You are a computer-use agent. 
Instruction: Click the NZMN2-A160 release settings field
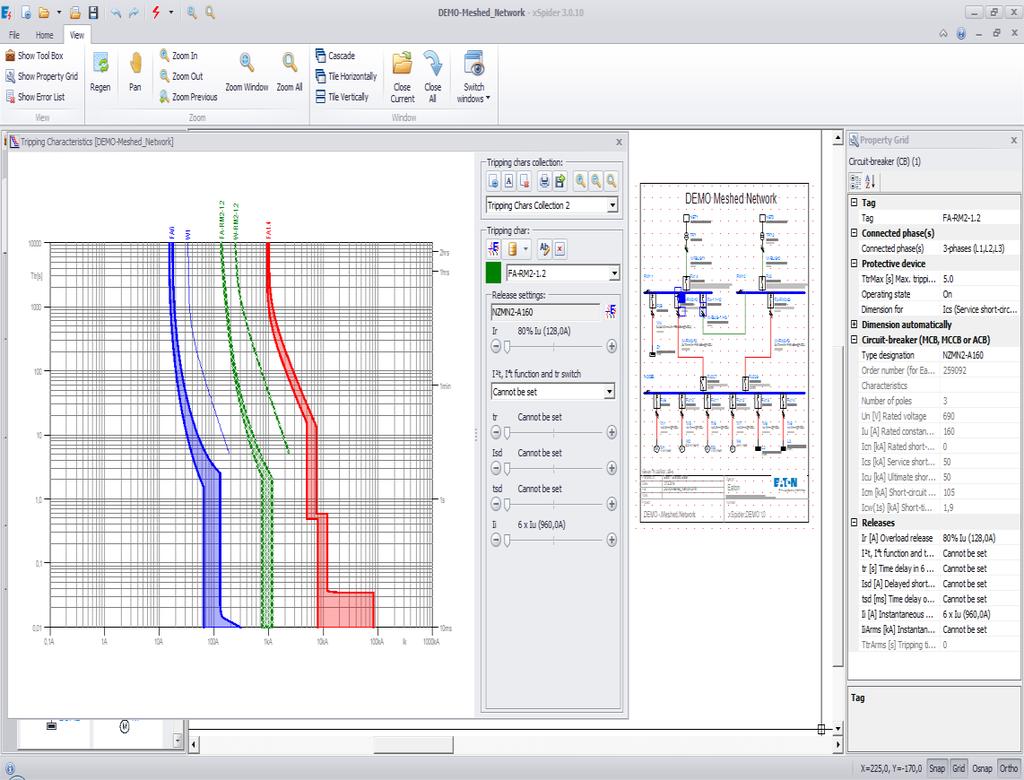pos(545,312)
